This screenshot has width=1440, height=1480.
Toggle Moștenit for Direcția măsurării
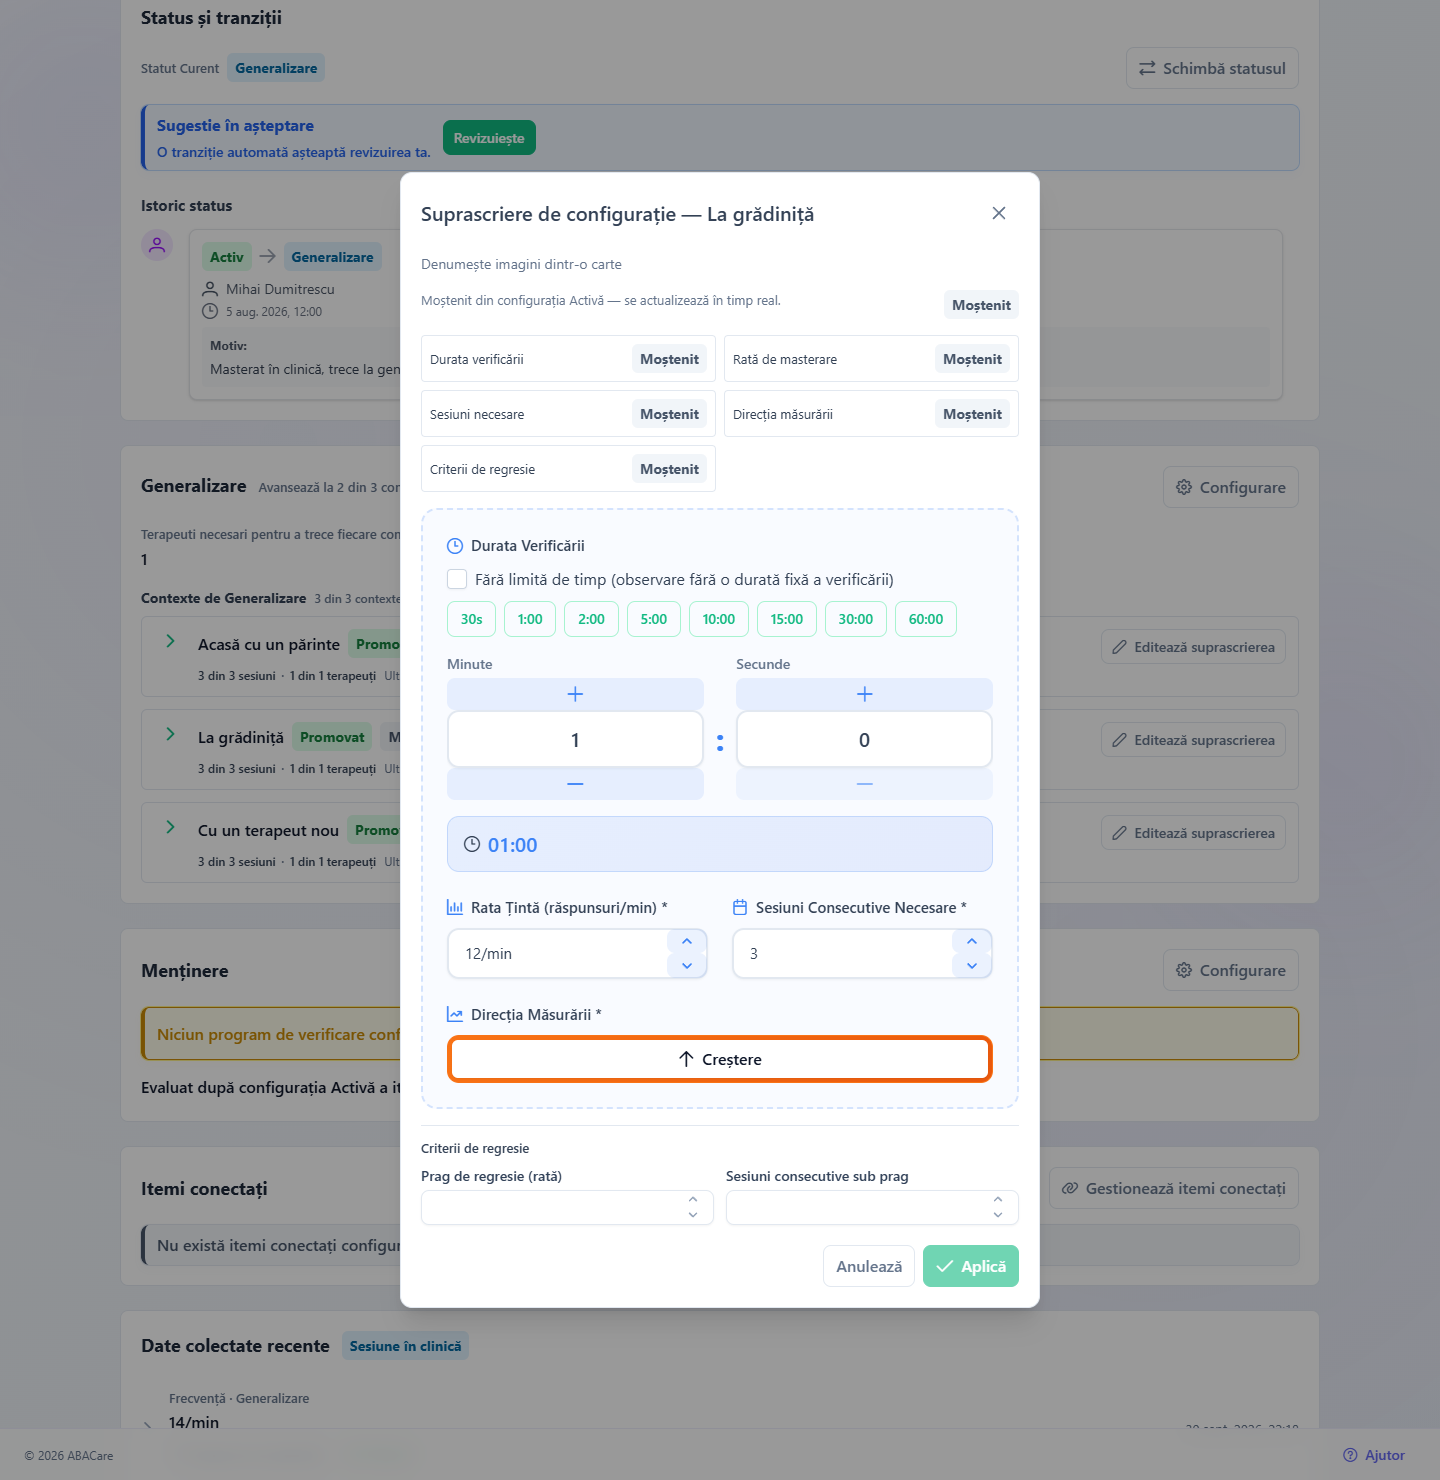[x=972, y=414]
